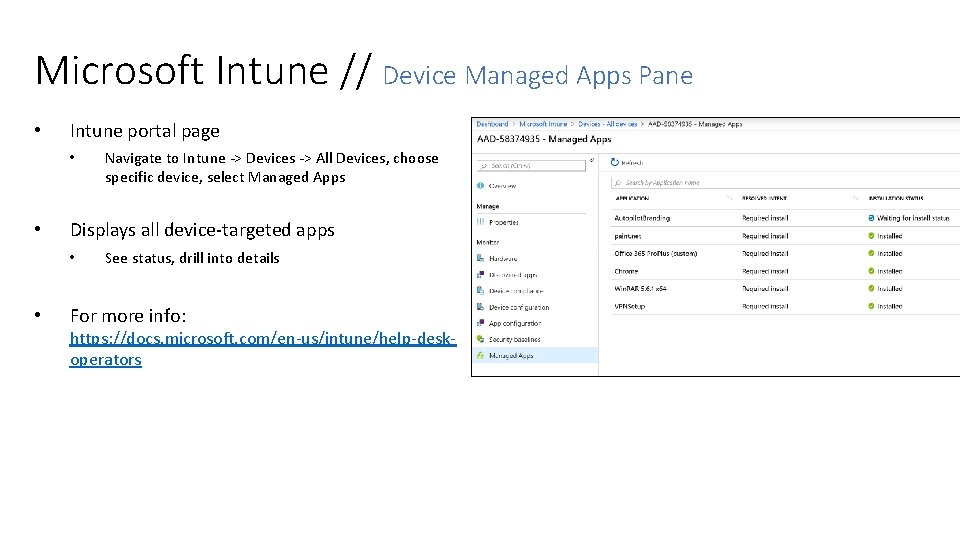960x540 pixels.
Task: Click the Dashboard breadcrumb link
Action: tap(492, 124)
